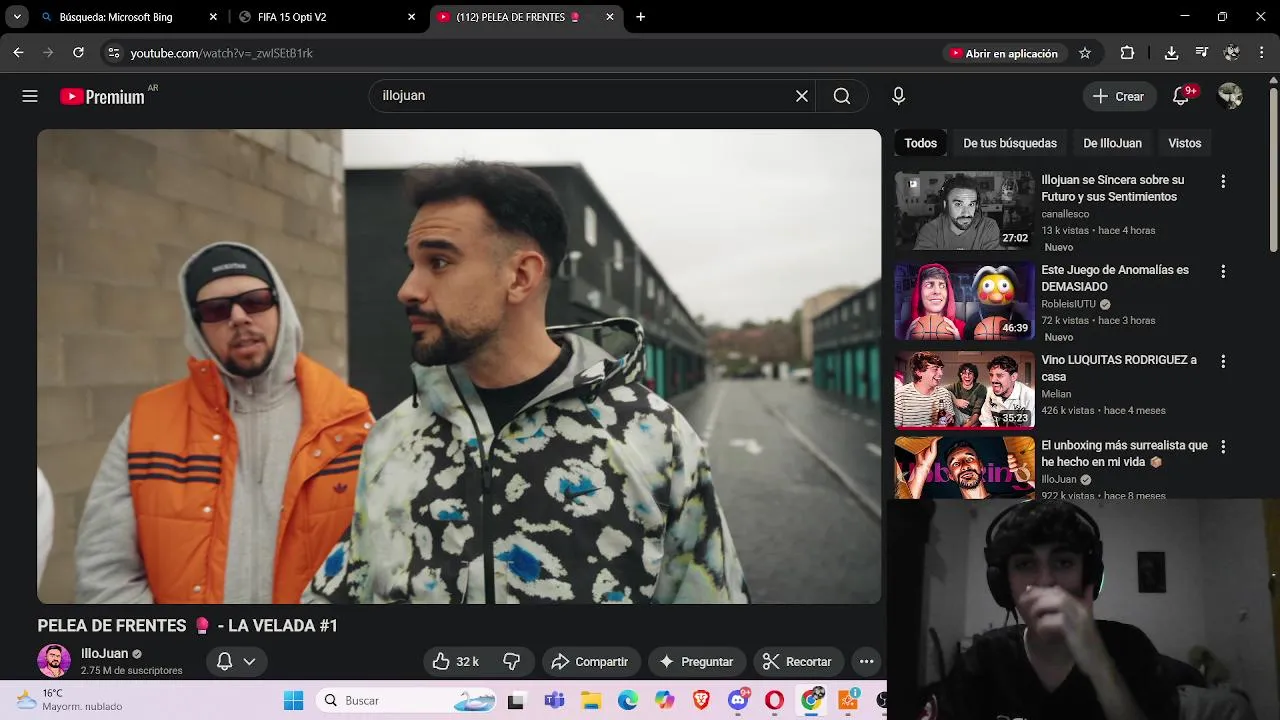Start voice search with microphone icon
The image size is (1280, 720).
pyautogui.click(x=898, y=96)
